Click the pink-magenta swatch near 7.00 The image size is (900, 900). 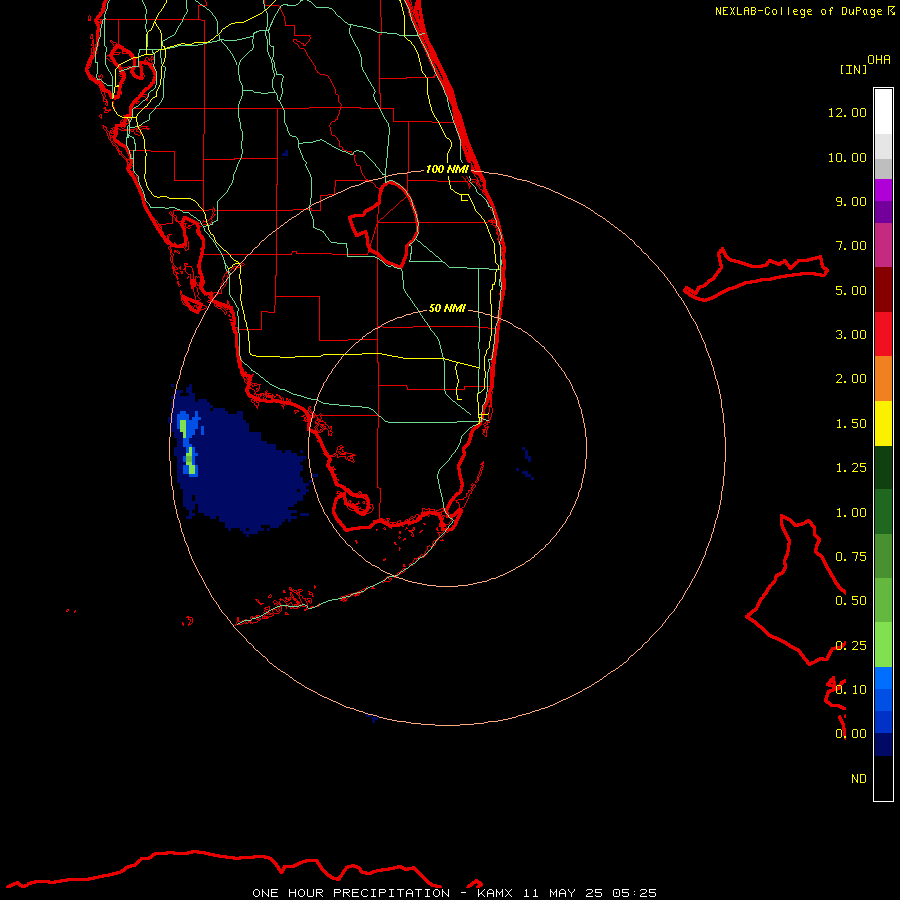883,245
